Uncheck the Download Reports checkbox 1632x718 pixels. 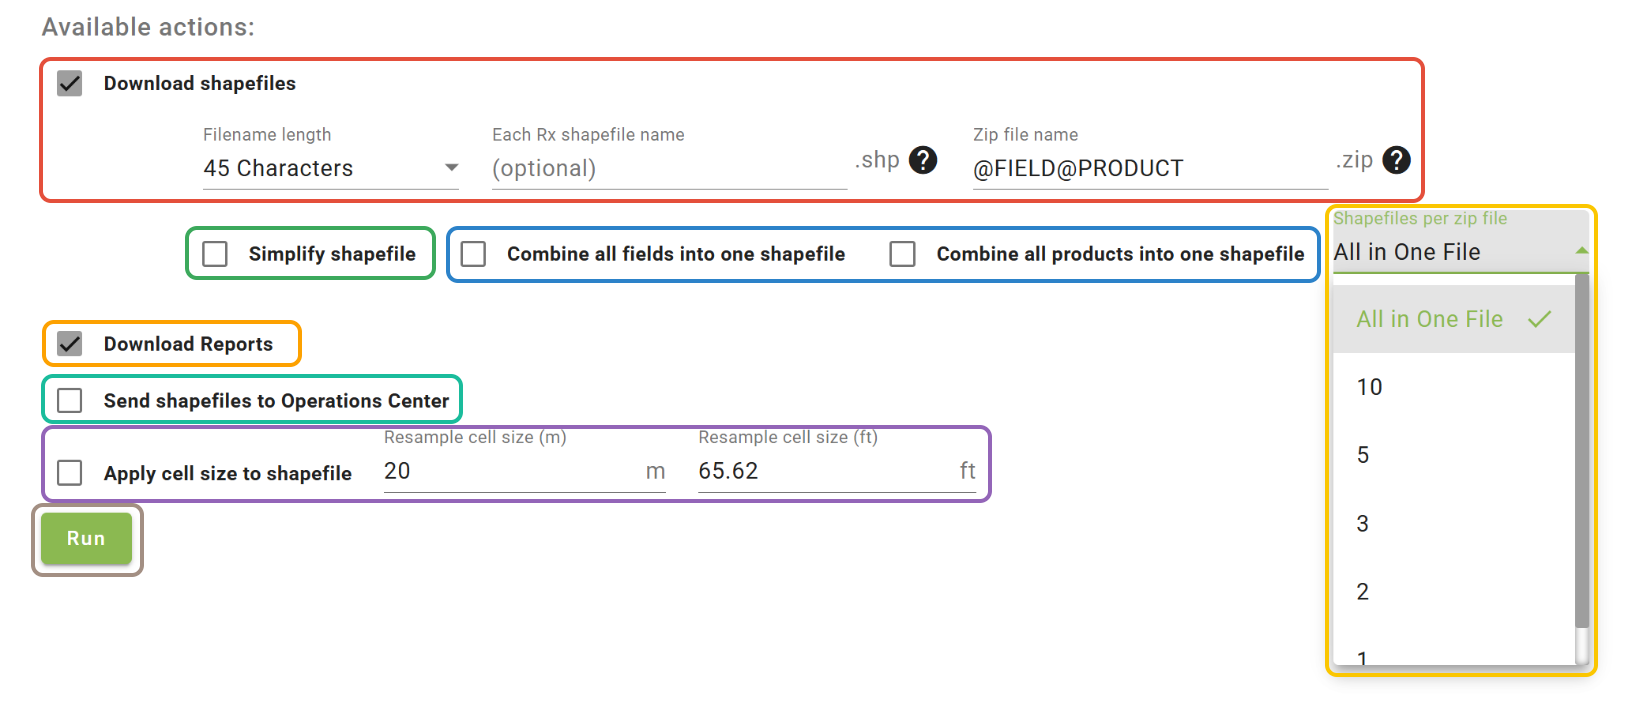coord(70,344)
